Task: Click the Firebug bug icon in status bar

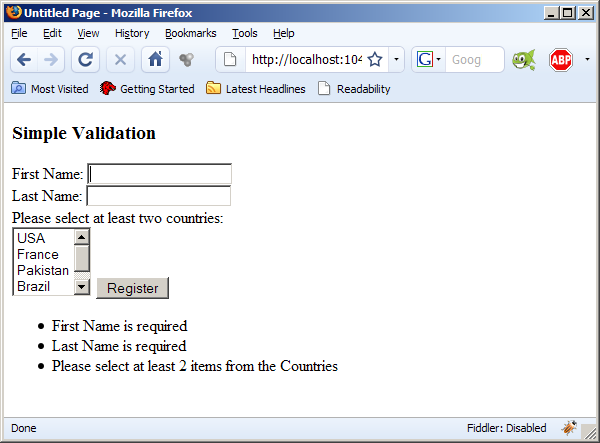Action: (570, 428)
